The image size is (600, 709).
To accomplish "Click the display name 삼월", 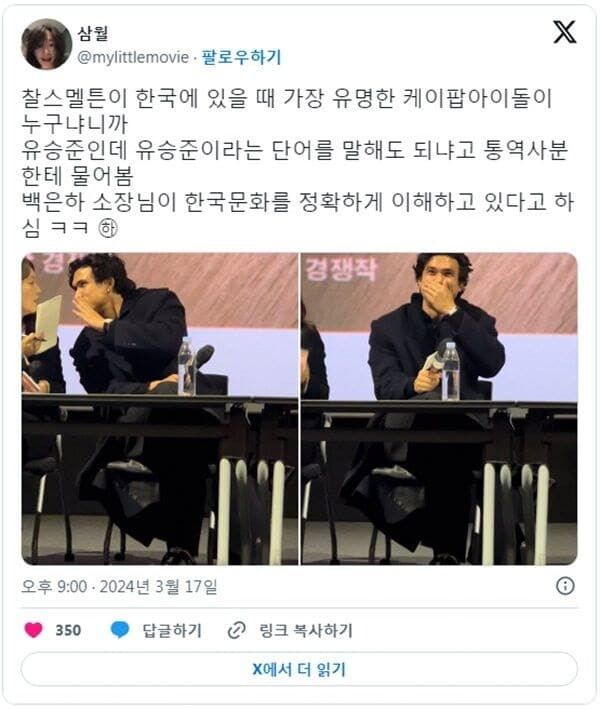I will coord(93,33).
